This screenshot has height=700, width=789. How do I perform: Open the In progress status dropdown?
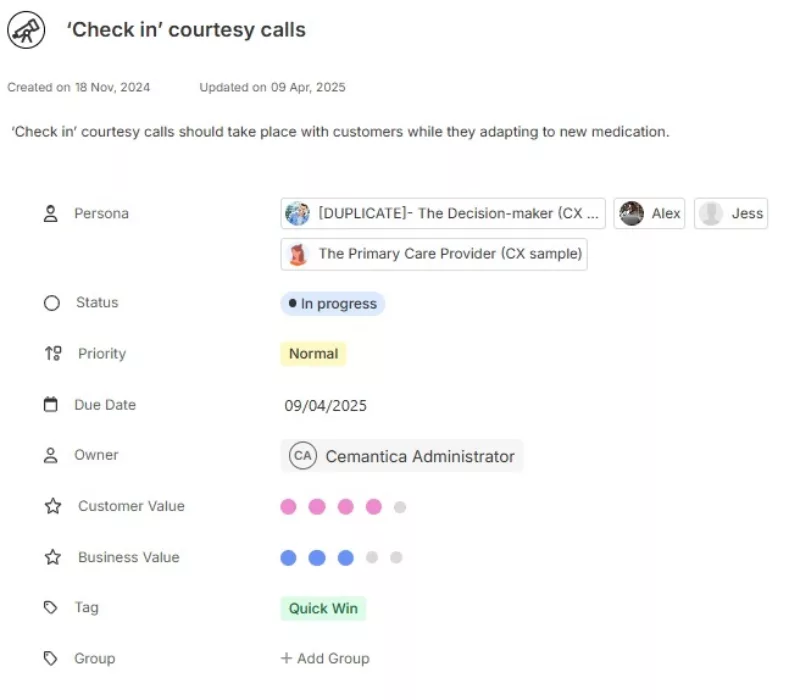click(332, 304)
